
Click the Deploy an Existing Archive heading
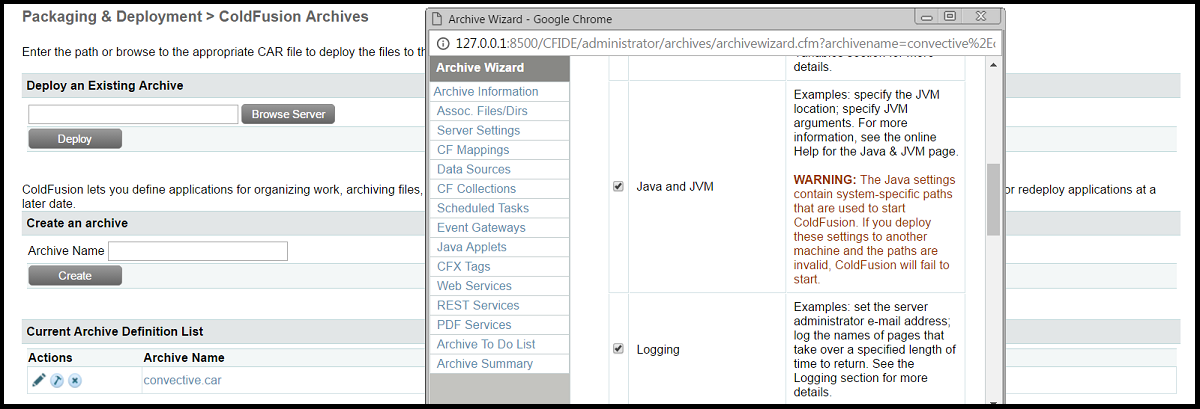105,86
